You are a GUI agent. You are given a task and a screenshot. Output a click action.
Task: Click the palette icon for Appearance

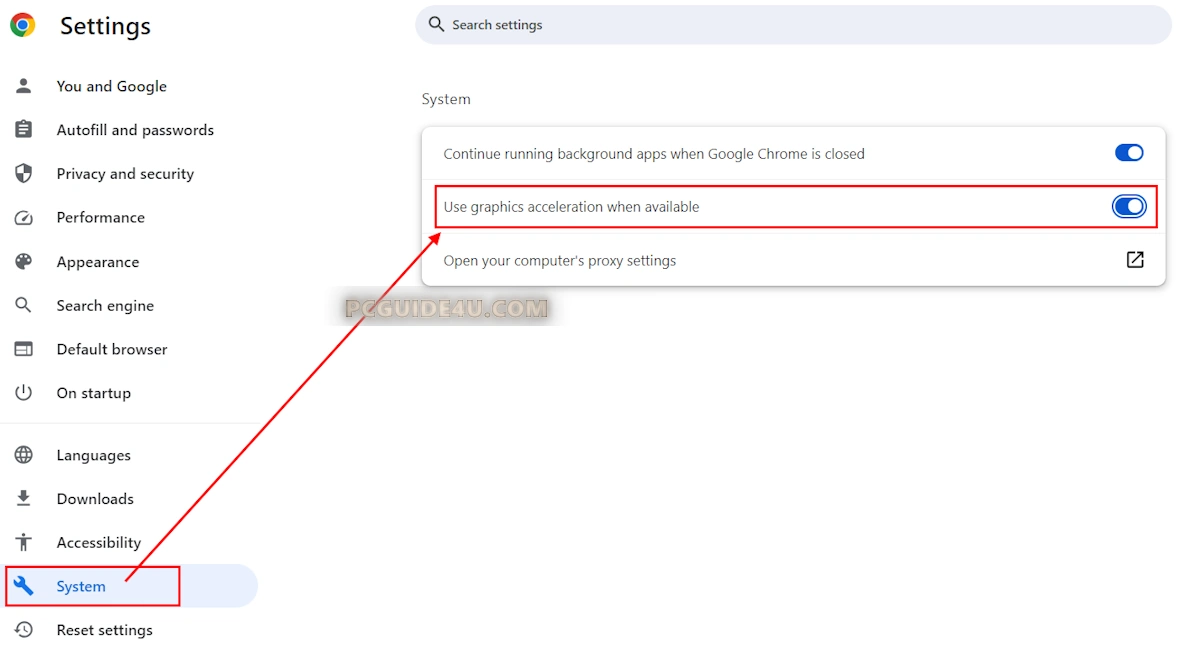tap(24, 262)
